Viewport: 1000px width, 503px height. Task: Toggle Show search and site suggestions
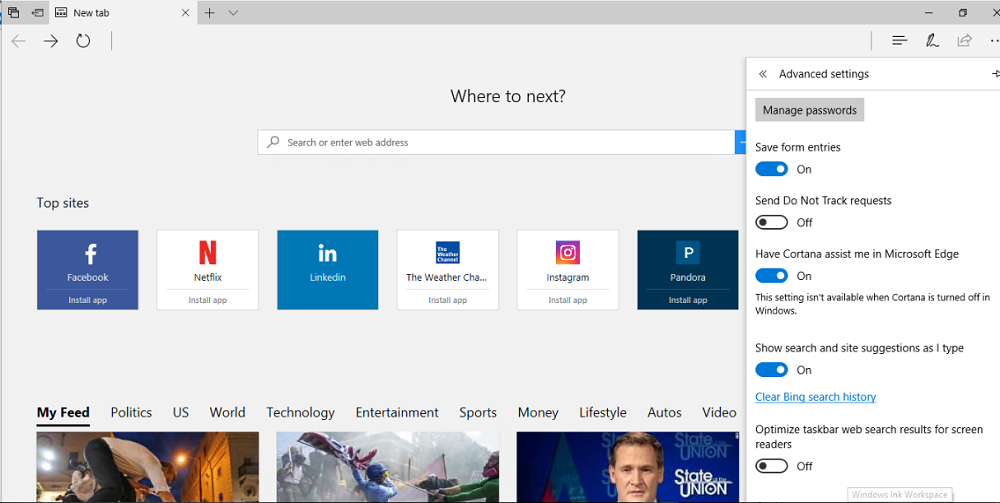[x=771, y=370]
